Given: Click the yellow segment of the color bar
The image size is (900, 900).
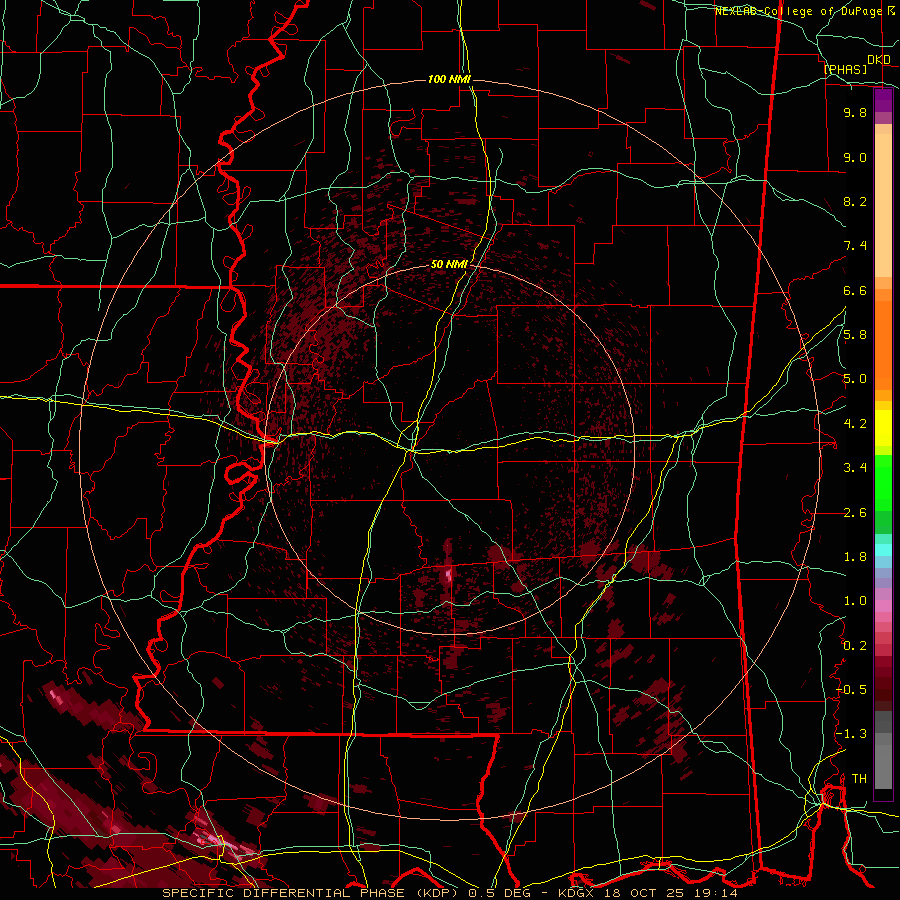Looking at the screenshot, I should (x=883, y=428).
